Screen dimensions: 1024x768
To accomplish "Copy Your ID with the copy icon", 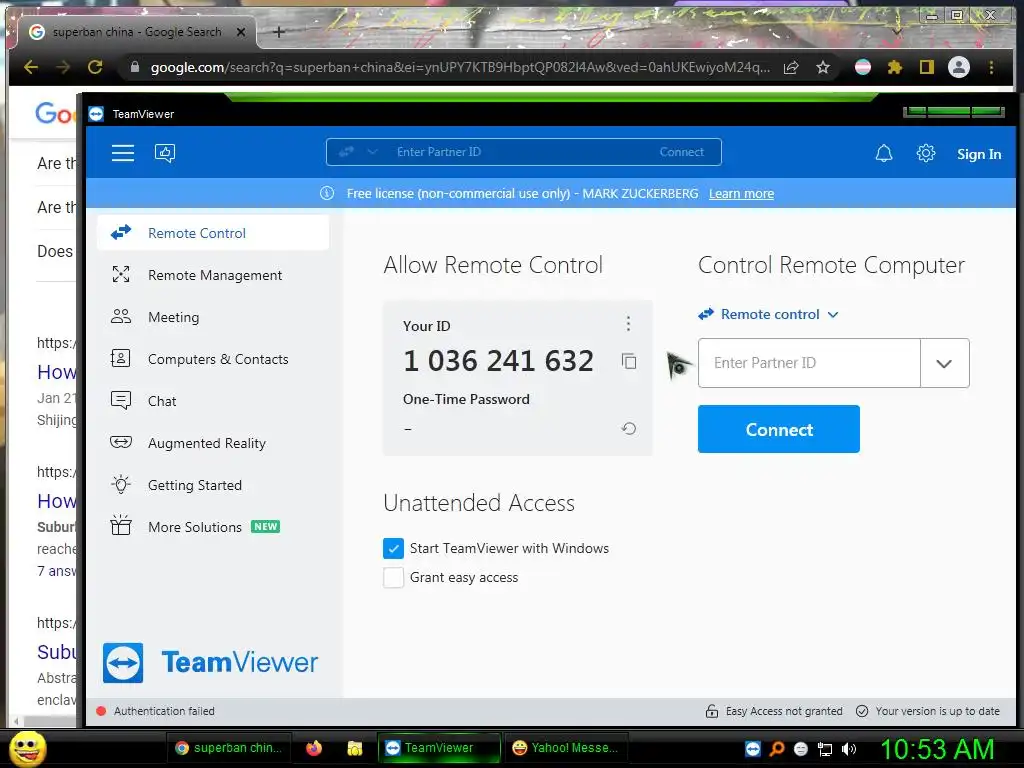I will (x=629, y=361).
